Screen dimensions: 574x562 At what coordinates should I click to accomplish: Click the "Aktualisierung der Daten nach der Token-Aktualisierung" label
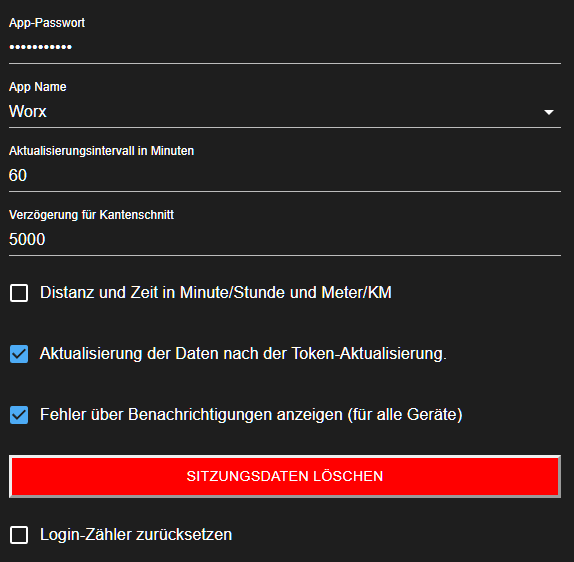[x=243, y=354]
